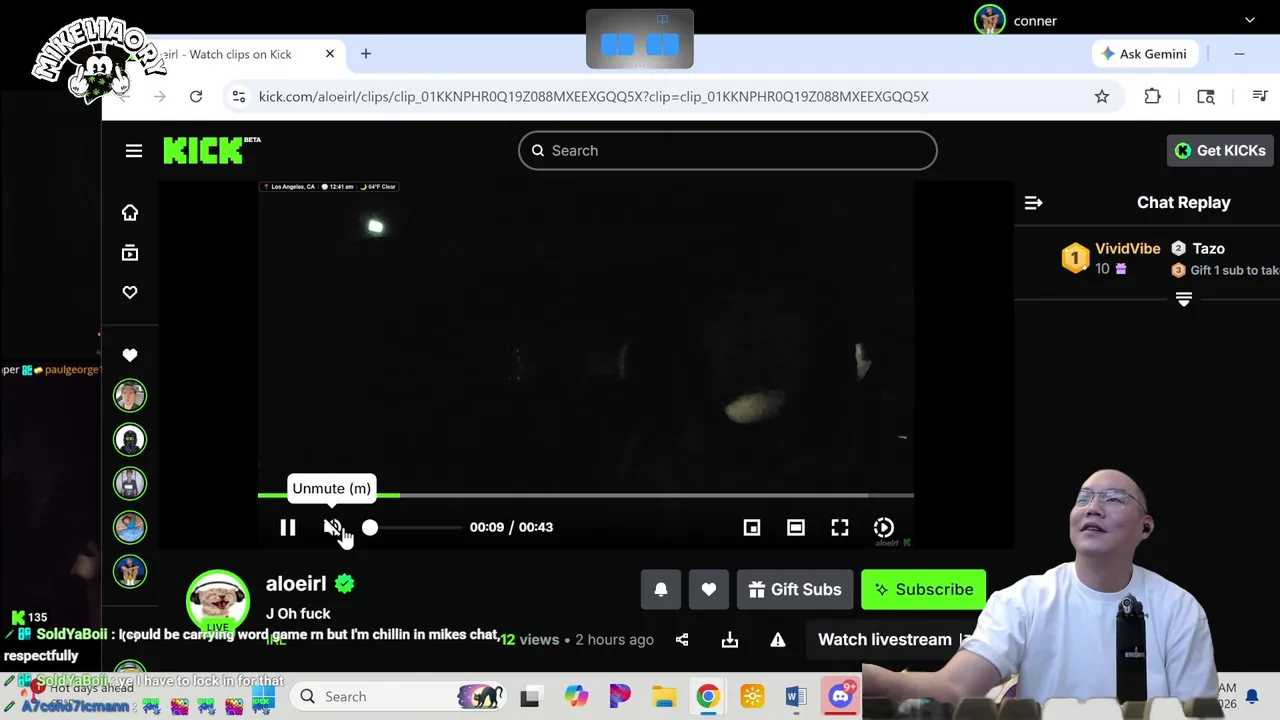Report the clip with the warning icon

(778, 640)
